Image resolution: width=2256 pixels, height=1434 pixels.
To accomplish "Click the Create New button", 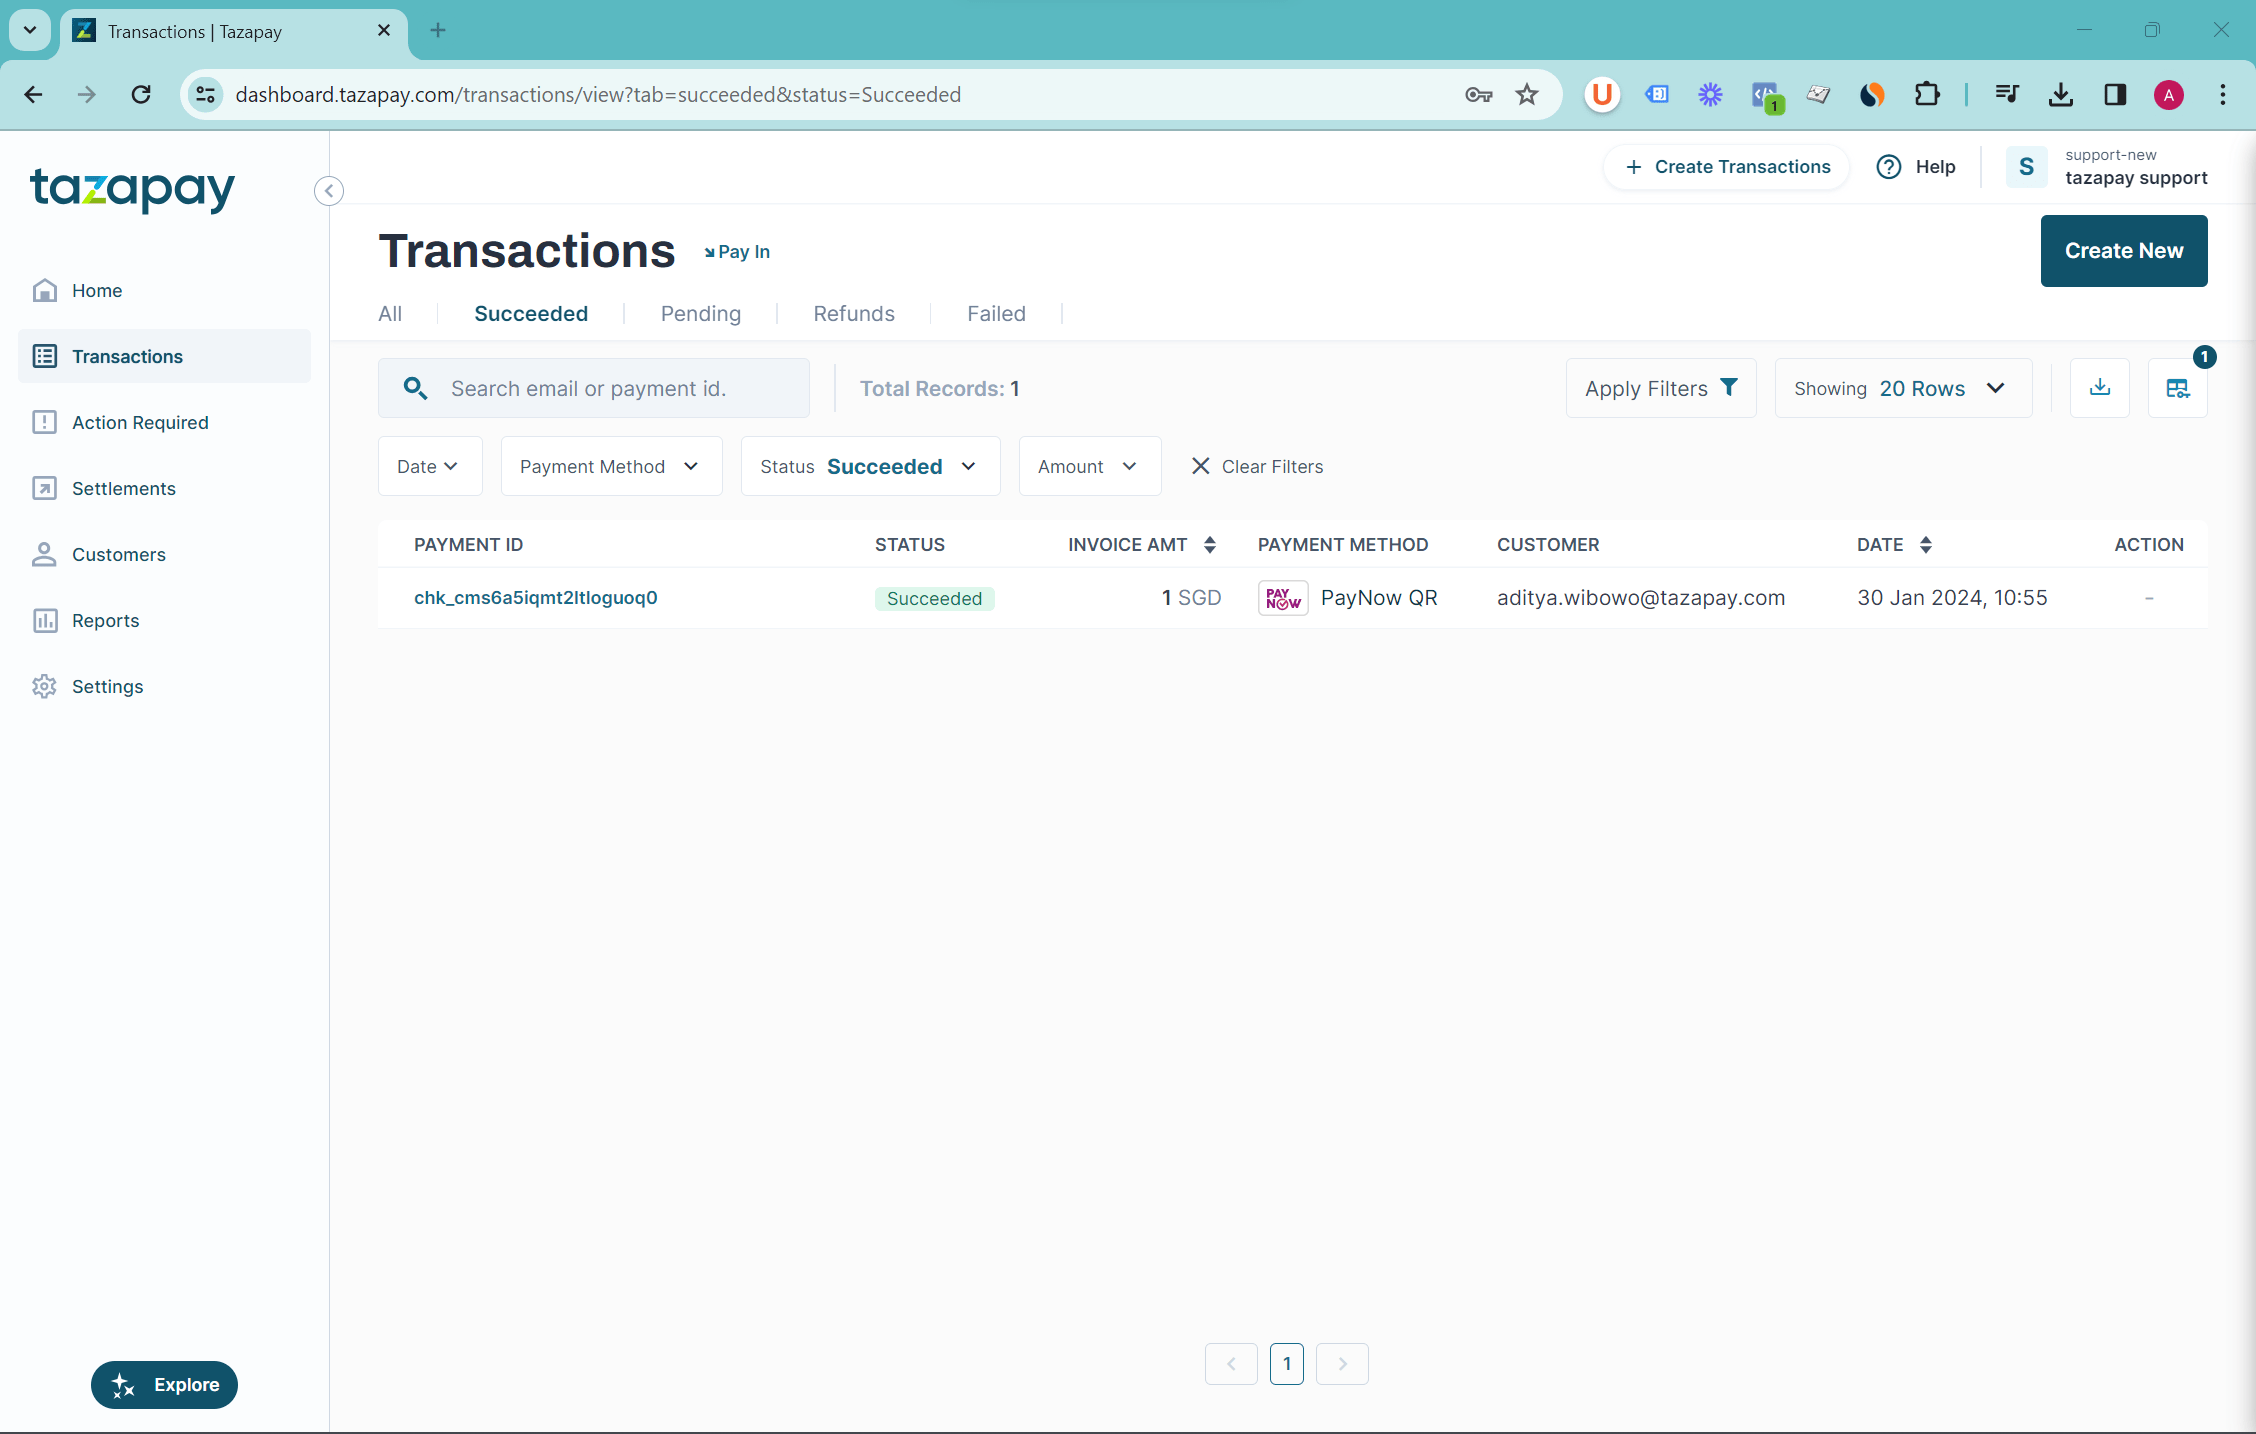I will (2123, 251).
